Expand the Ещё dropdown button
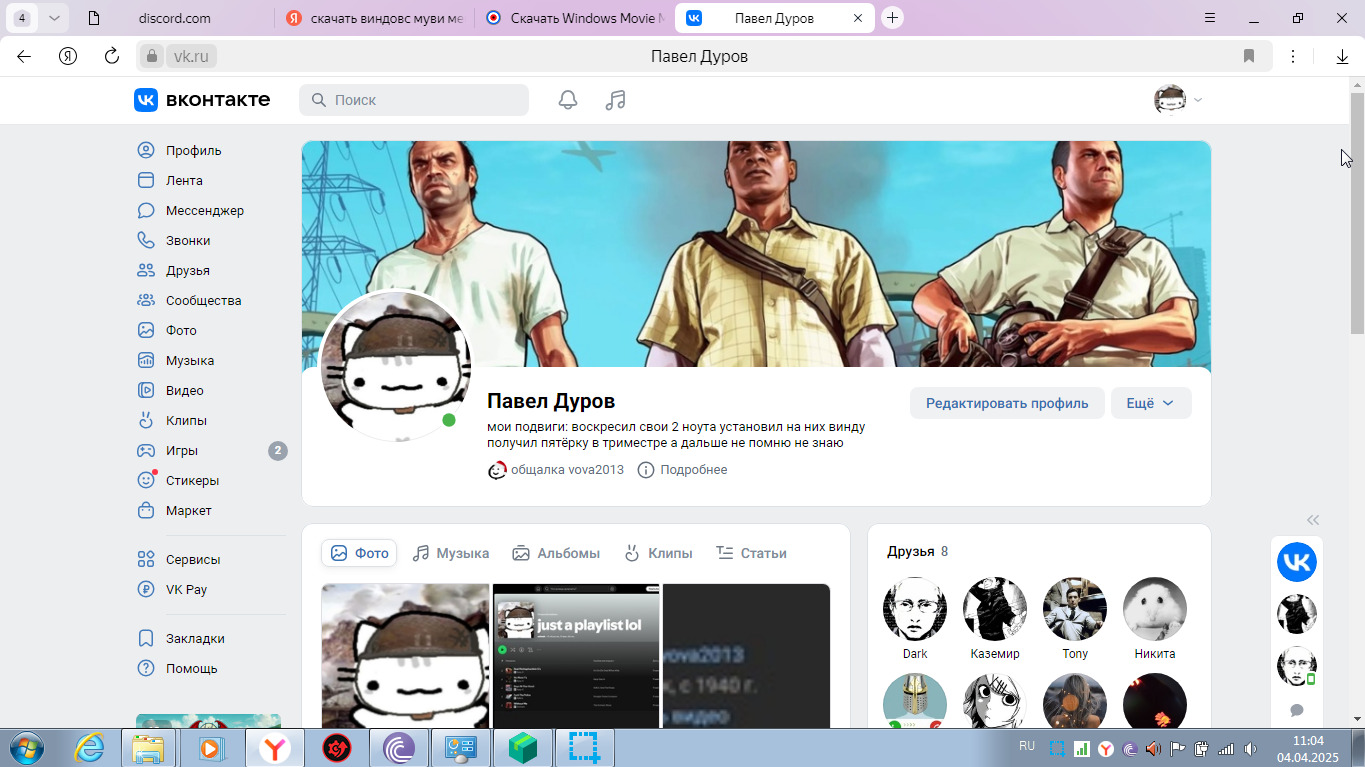1365x767 pixels. coord(1150,403)
